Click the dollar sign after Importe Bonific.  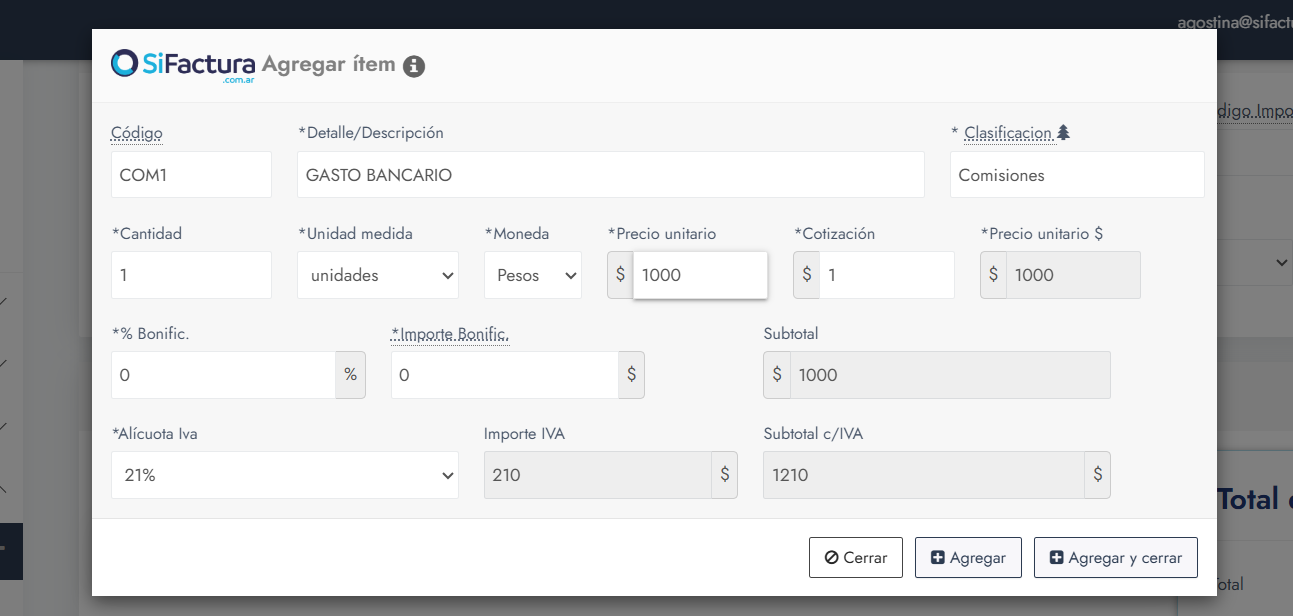pos(631,375)
